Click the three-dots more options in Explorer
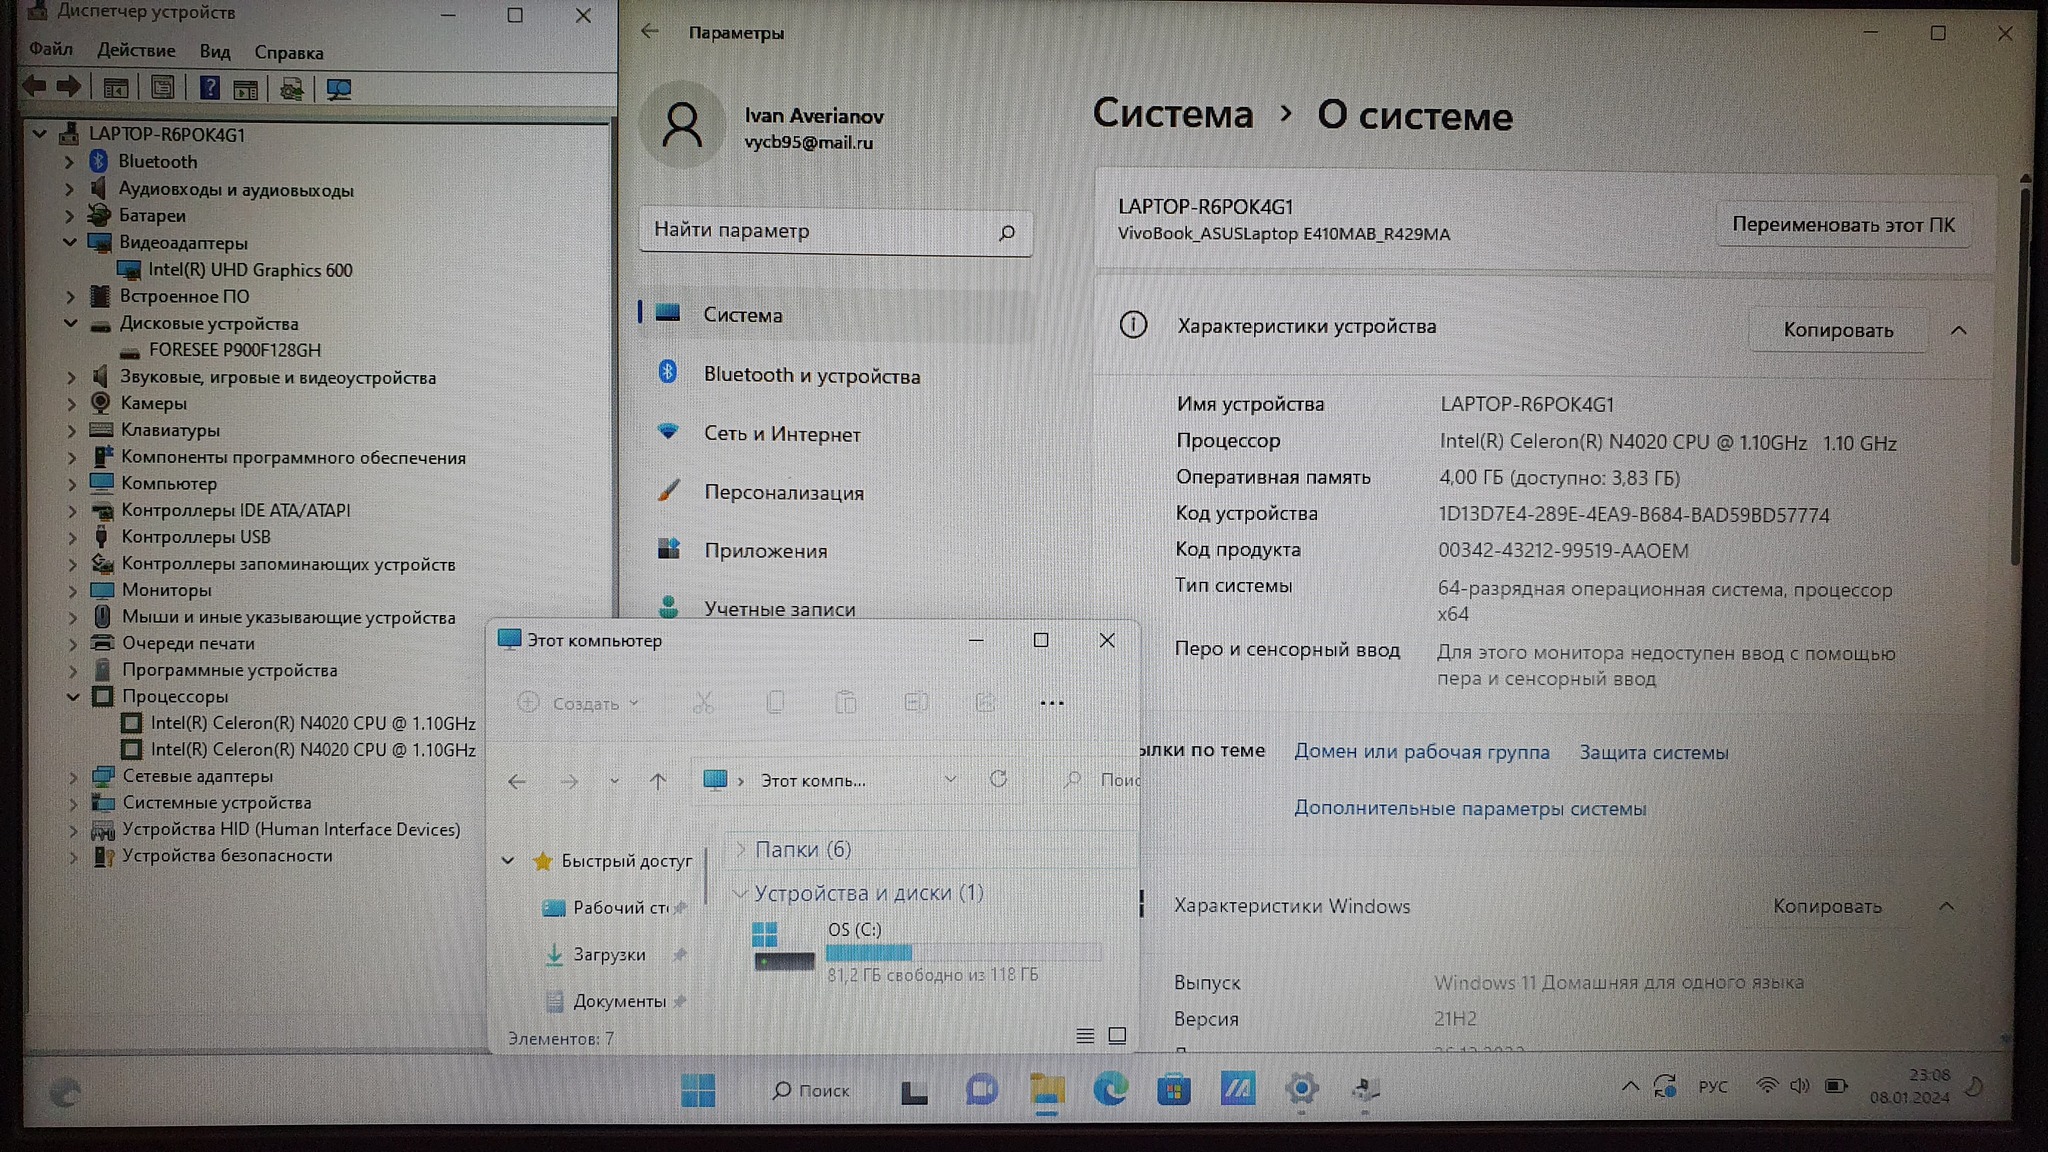 click(x=1051, y=703)
